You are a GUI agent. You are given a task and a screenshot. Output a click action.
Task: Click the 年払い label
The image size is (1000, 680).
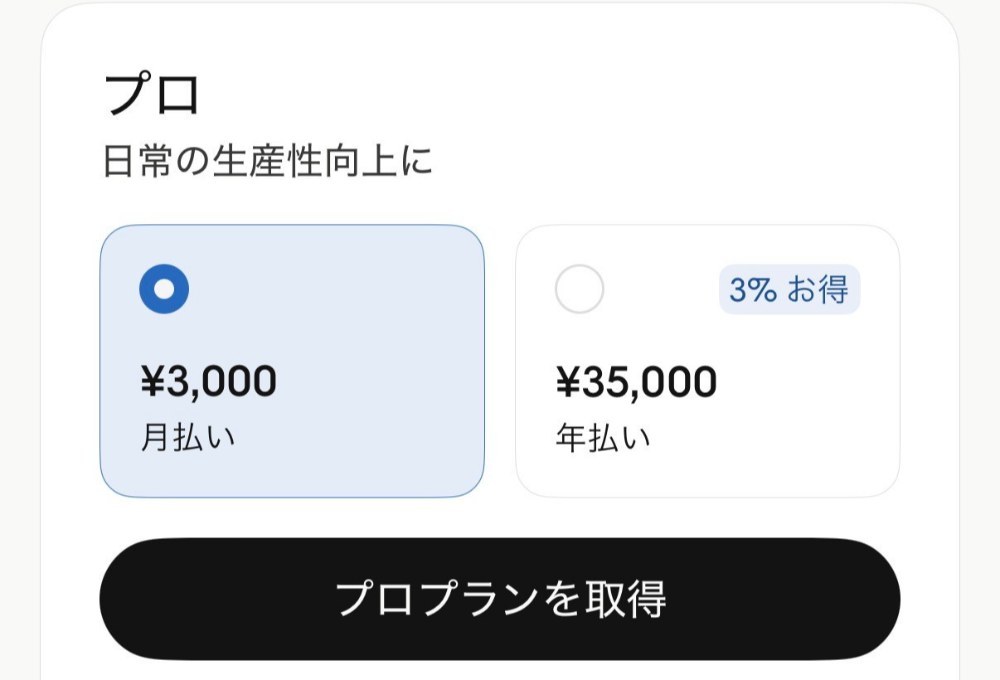[x=603, y=438]
